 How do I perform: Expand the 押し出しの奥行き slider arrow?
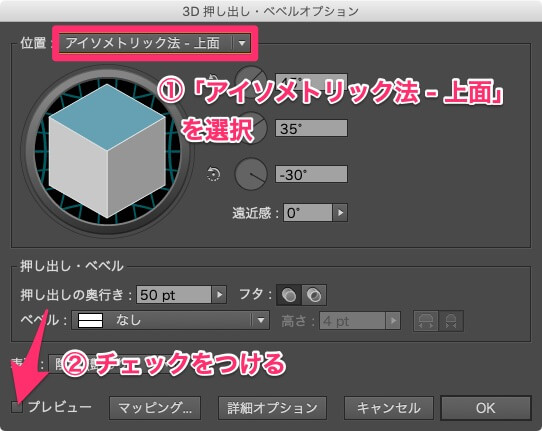(x=219, y=295)
